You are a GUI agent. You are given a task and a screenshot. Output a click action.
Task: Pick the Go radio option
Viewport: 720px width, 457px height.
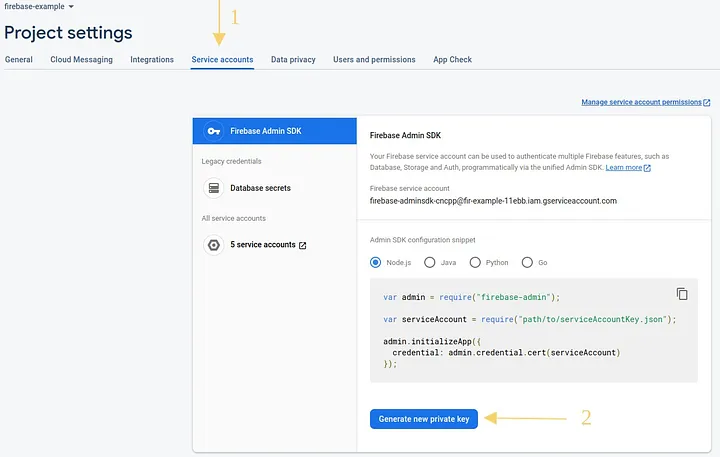[527, 262]
